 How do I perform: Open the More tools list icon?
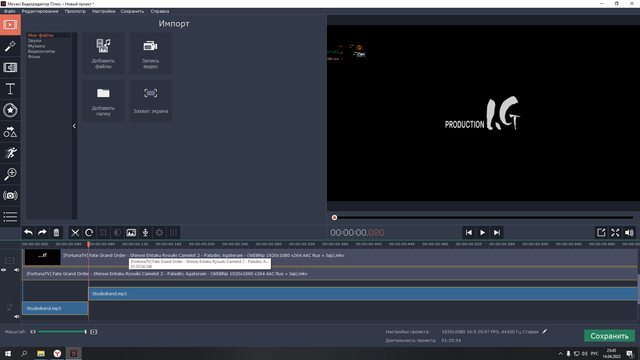[10, 217]
